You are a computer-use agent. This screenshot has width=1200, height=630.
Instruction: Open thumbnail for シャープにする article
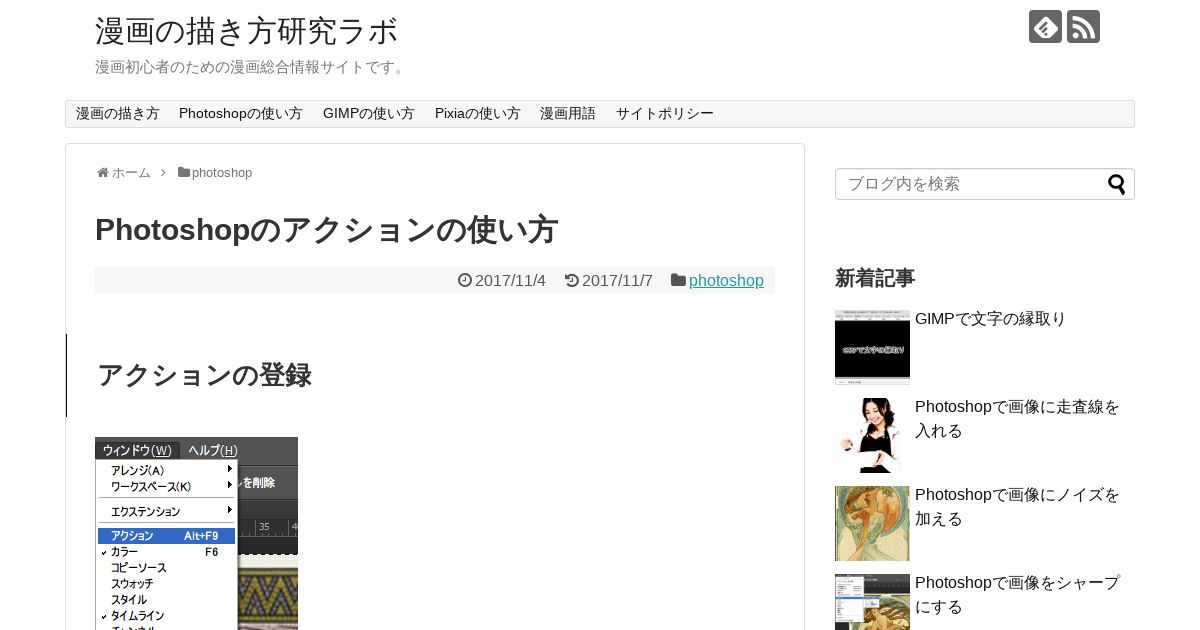[872, 602]
